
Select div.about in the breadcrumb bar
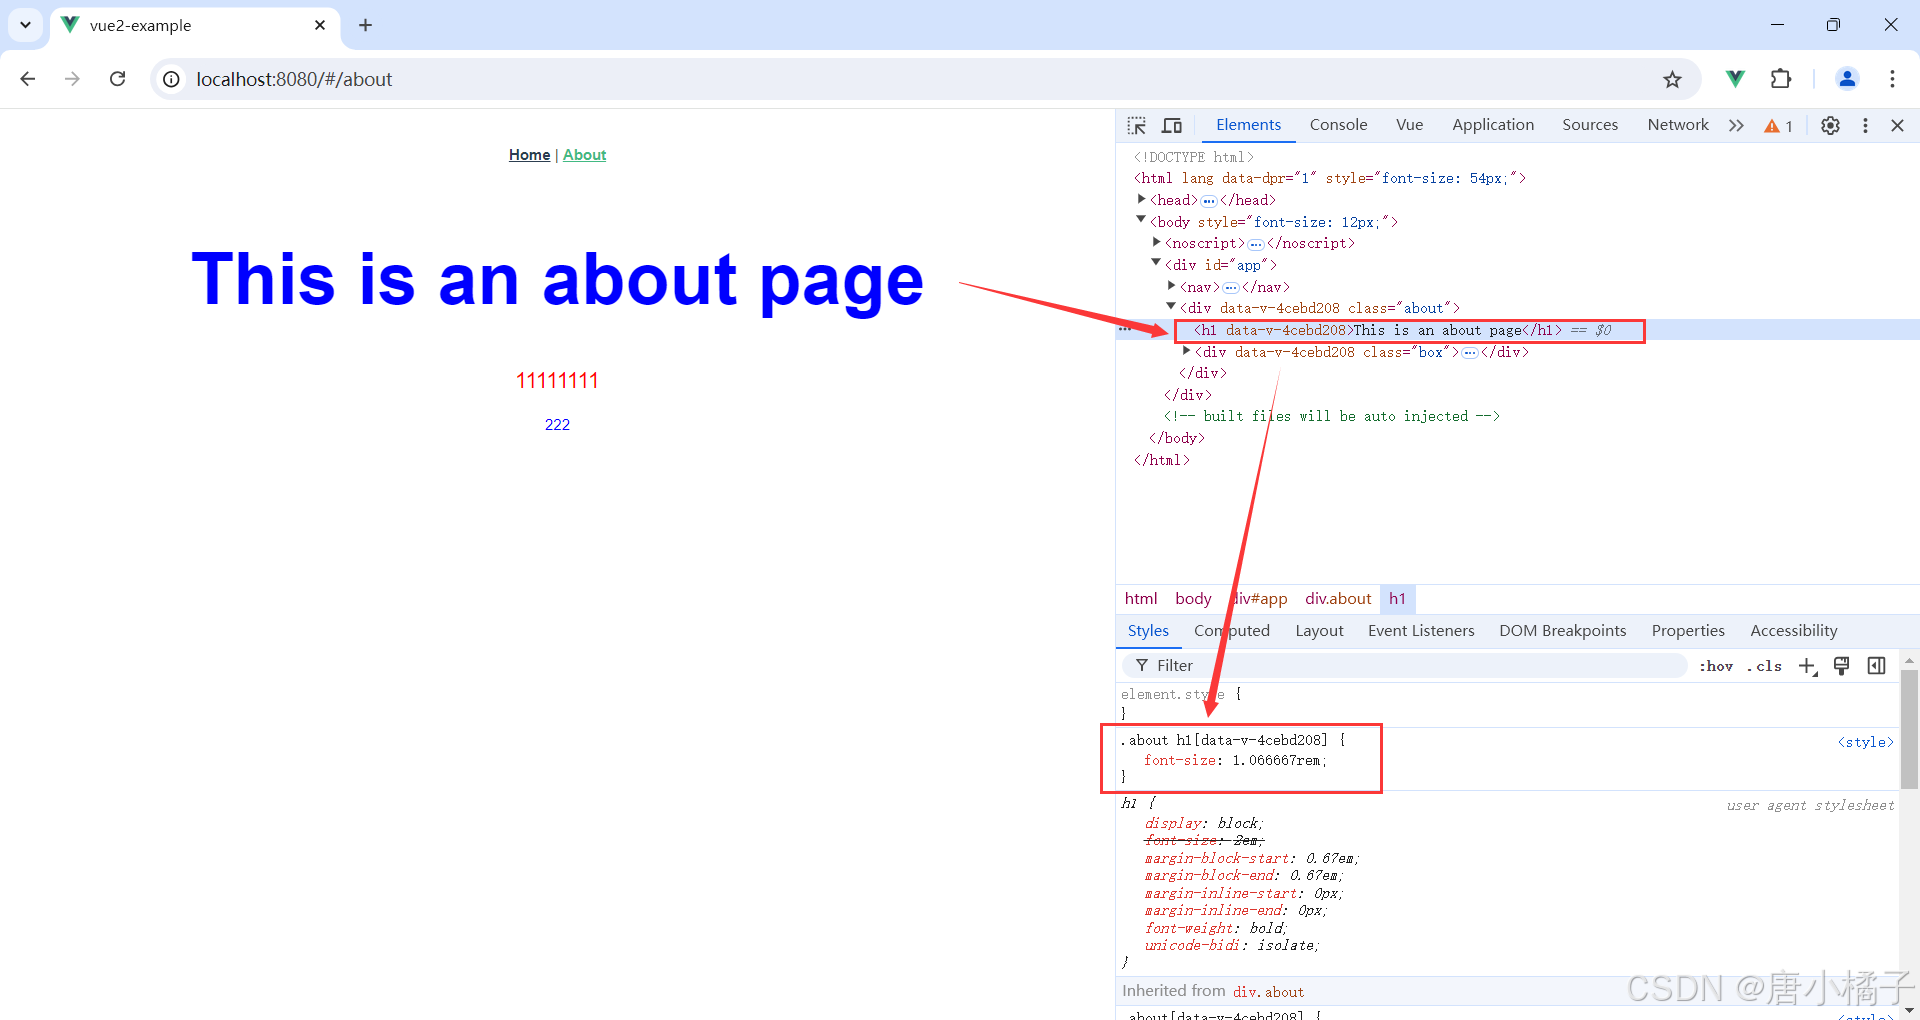point(1338,599)
